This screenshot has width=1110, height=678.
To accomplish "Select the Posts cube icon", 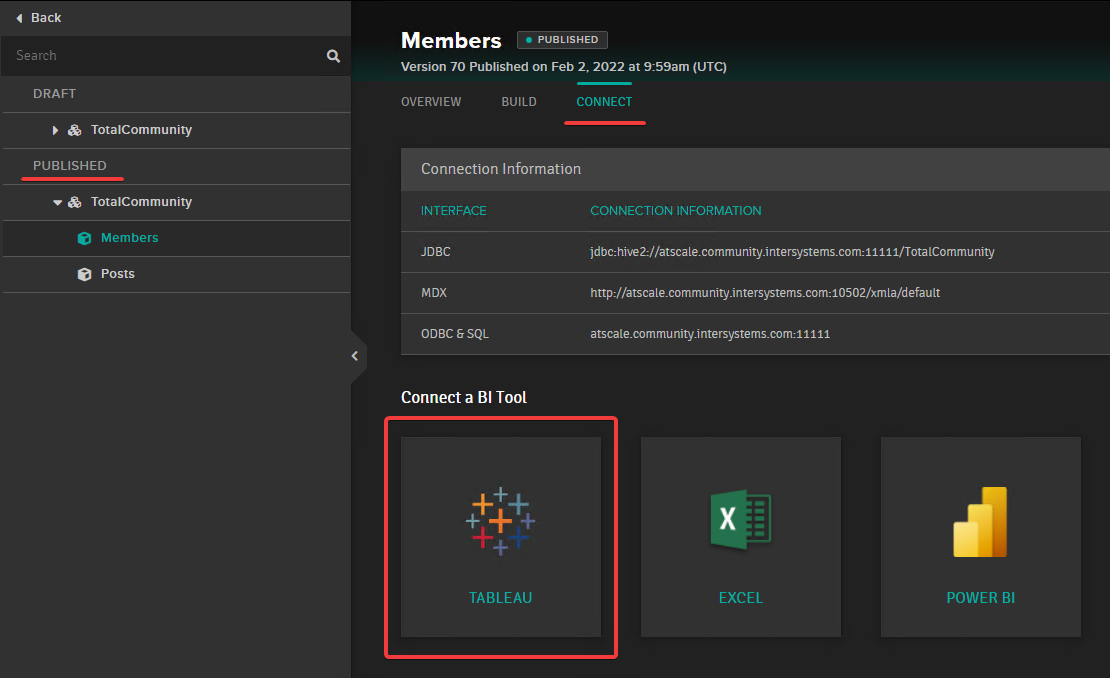I will tap(84, 275).
